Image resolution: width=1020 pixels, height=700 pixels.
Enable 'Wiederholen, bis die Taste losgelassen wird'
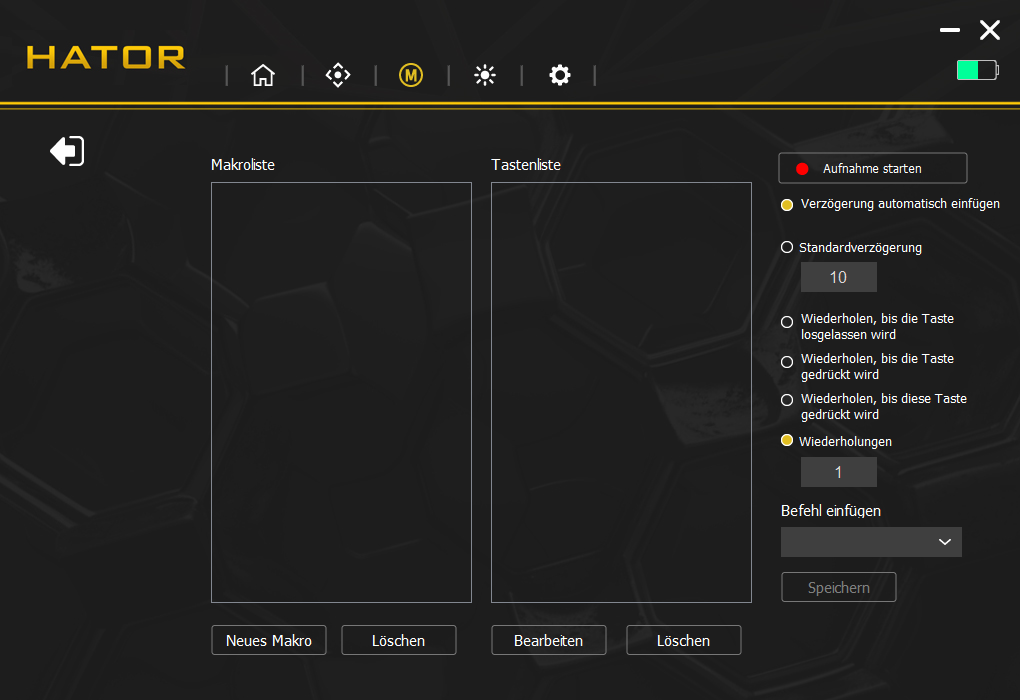click(x=787, y=322)
